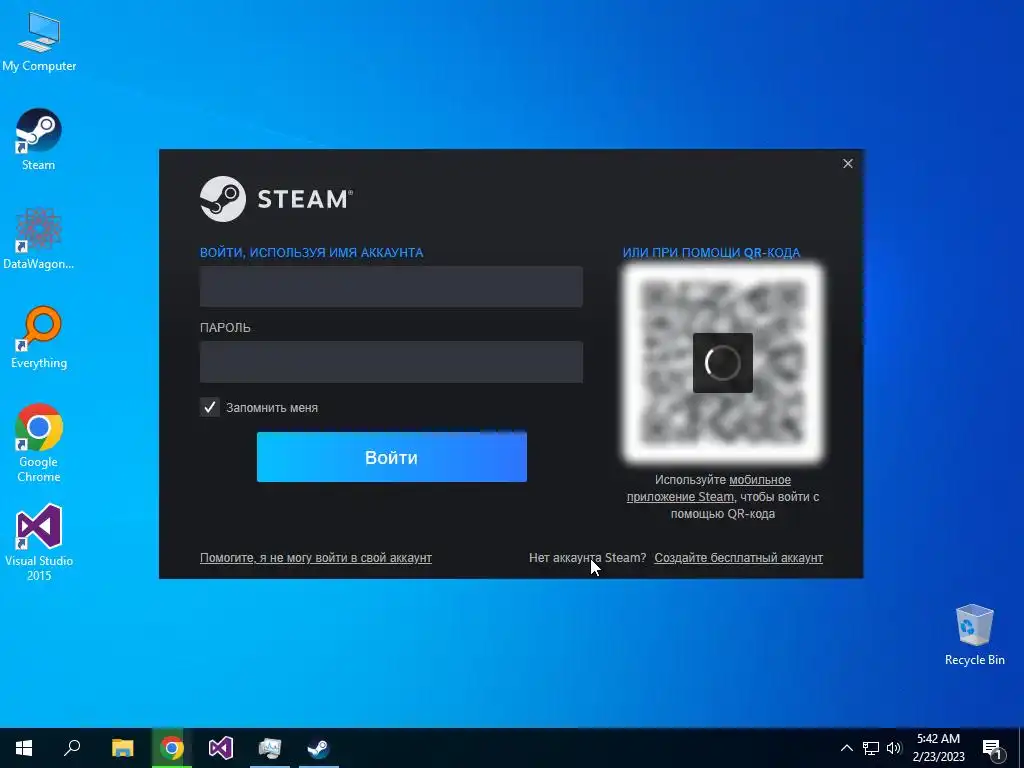Open Visual Studio from the taskbar
1024x768 pixels.
click(221, 748)
